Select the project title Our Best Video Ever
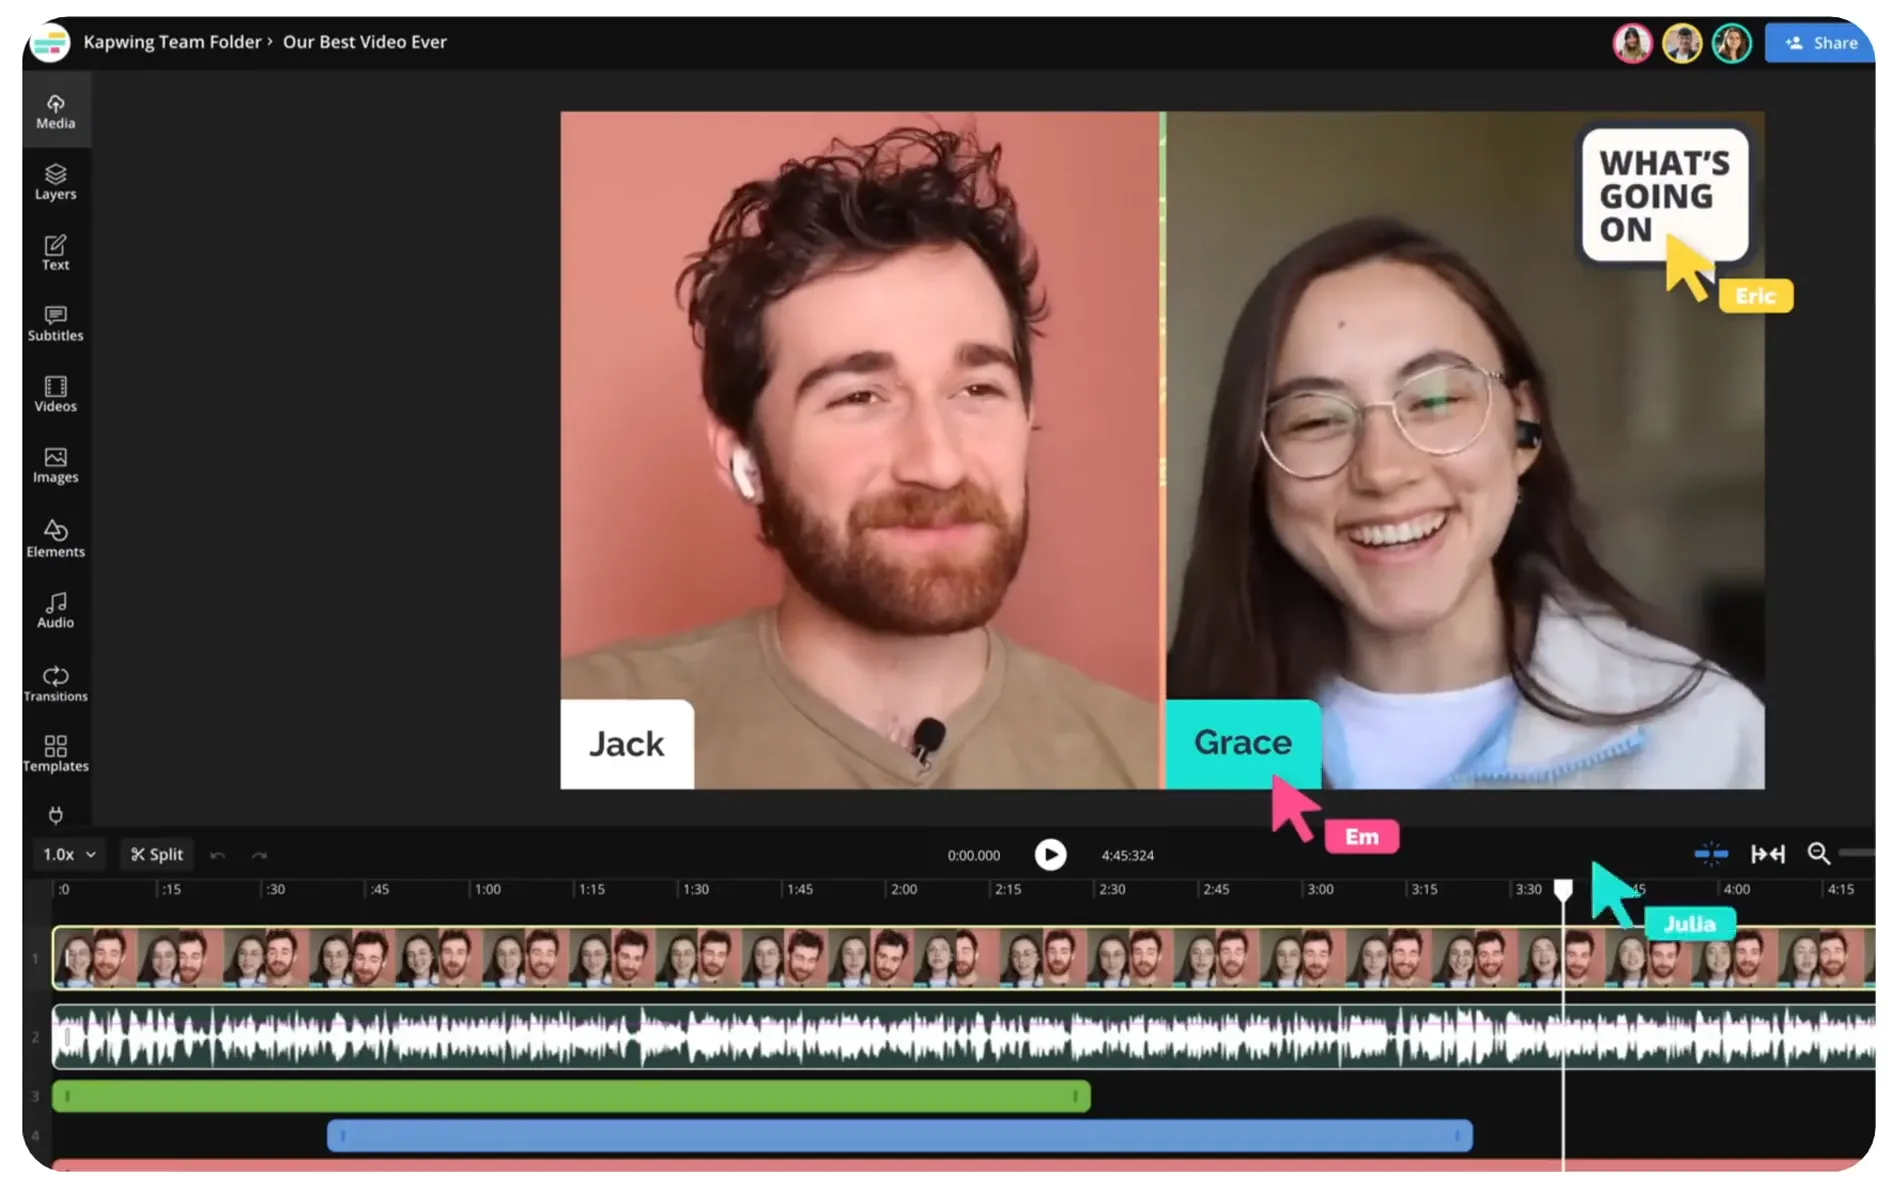The width and height of the screenshot is (1894, 1192). [365, 42]
